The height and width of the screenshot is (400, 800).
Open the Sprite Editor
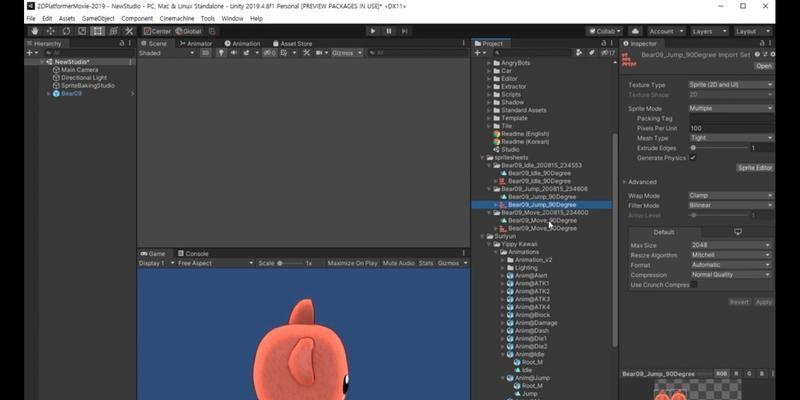[x=755, y=167]
